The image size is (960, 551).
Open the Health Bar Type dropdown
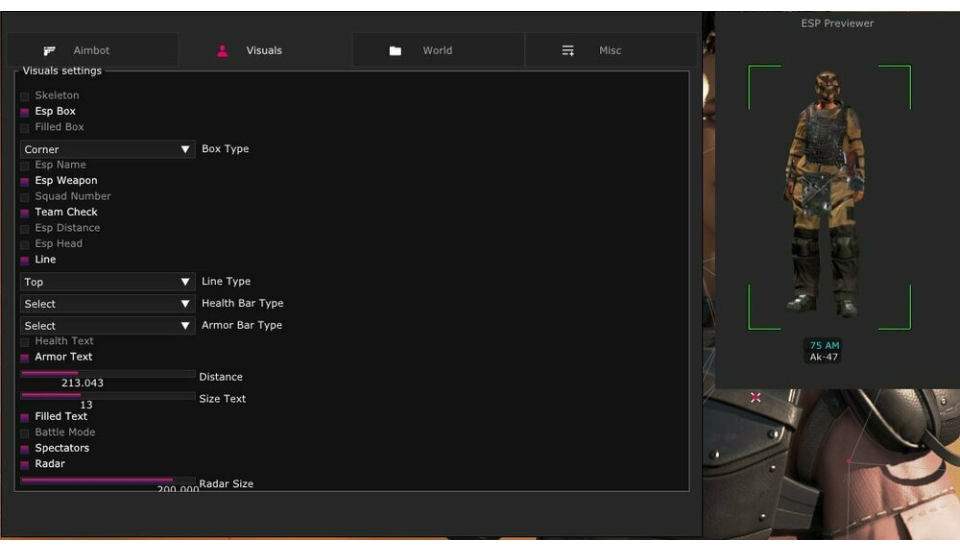[x=108, y=304]
